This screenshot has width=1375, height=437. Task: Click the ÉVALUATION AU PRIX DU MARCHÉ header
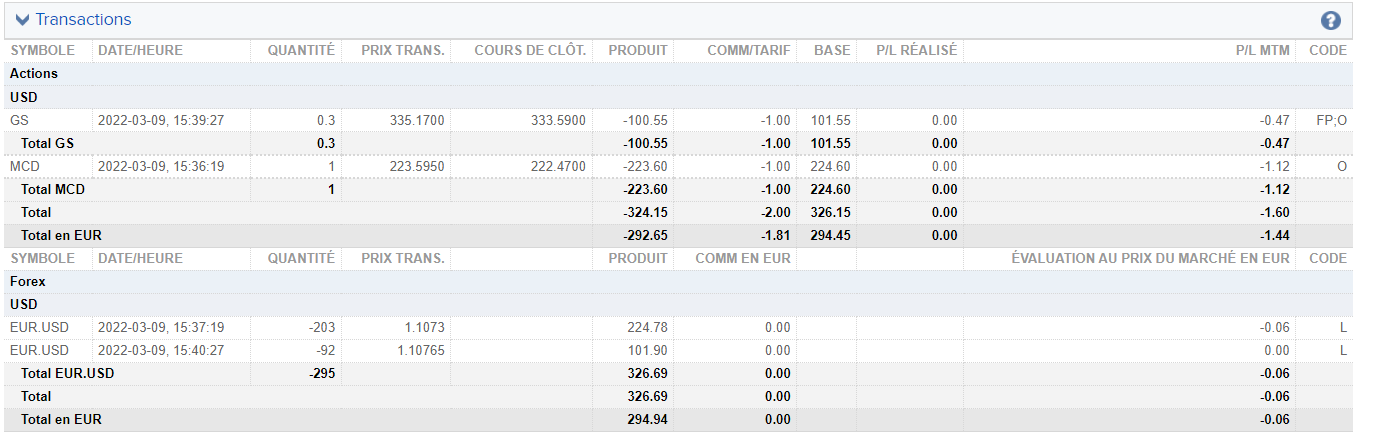click(x=1150, y=258)
